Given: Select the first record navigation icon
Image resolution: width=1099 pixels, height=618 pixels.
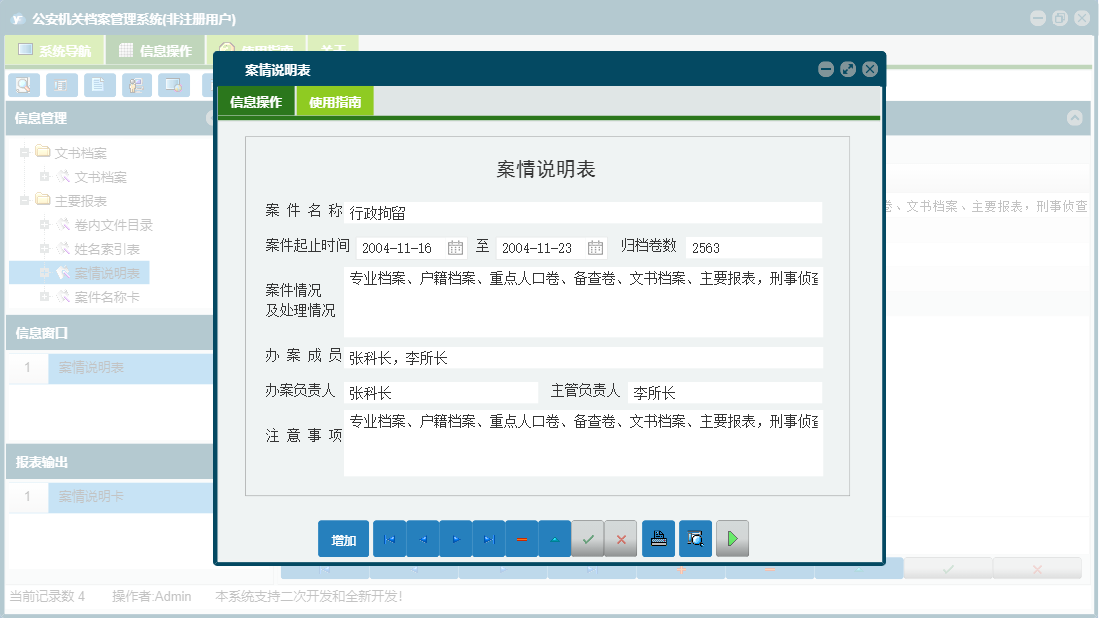Looking at the screenshot, I should click(x=389, y=538).
